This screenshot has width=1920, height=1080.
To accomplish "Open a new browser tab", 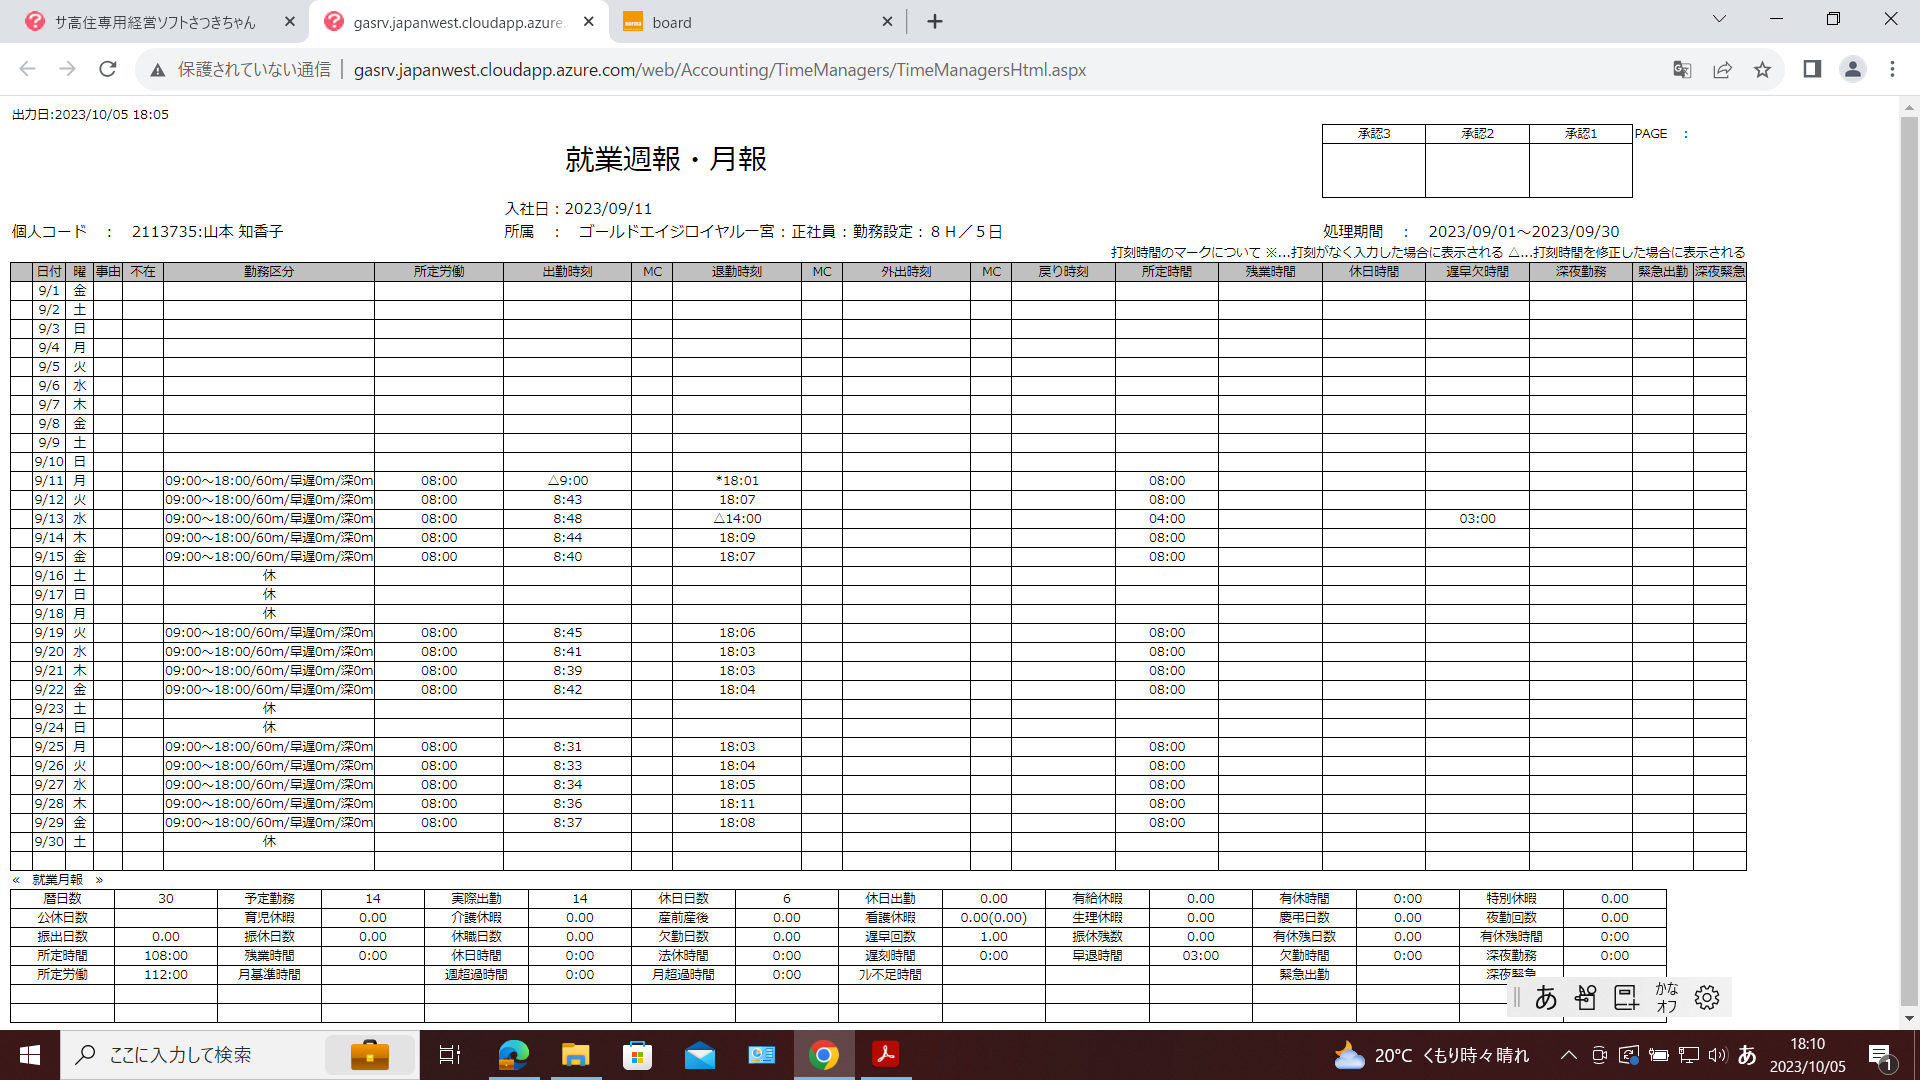I will pyautogui.click(x=934, y=22).
